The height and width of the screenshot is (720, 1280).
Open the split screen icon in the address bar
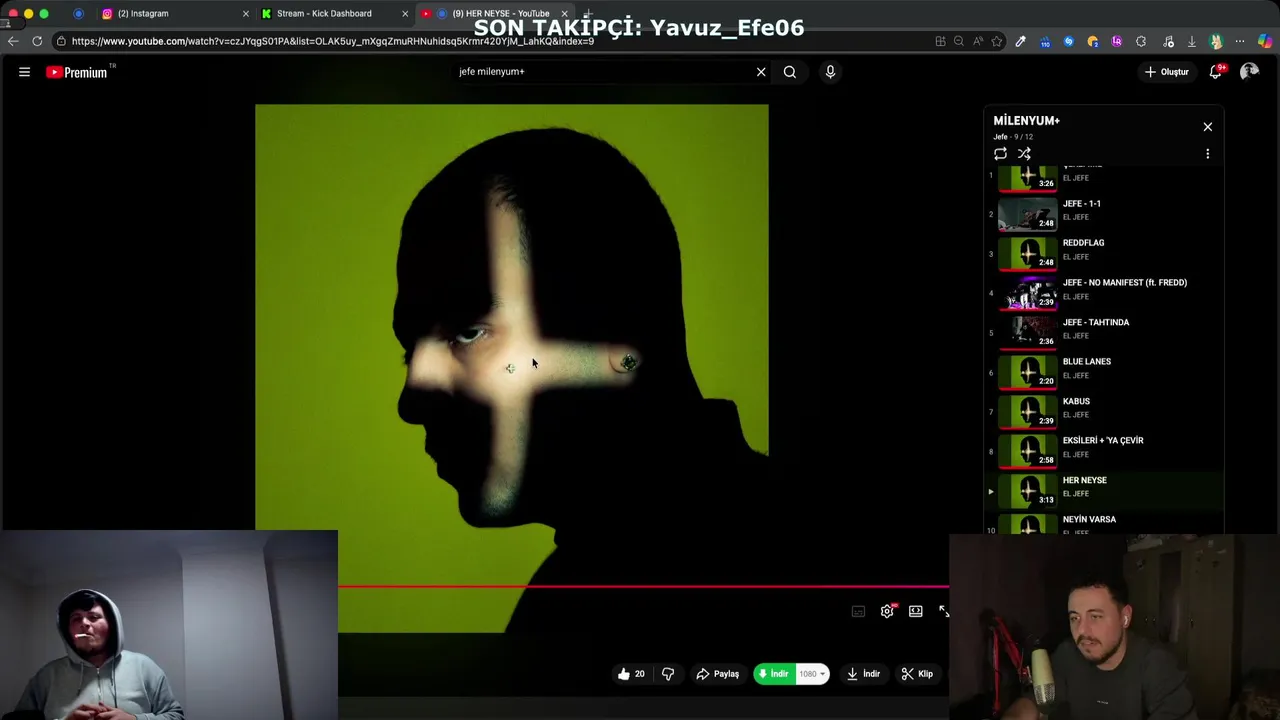click(940, 41)
